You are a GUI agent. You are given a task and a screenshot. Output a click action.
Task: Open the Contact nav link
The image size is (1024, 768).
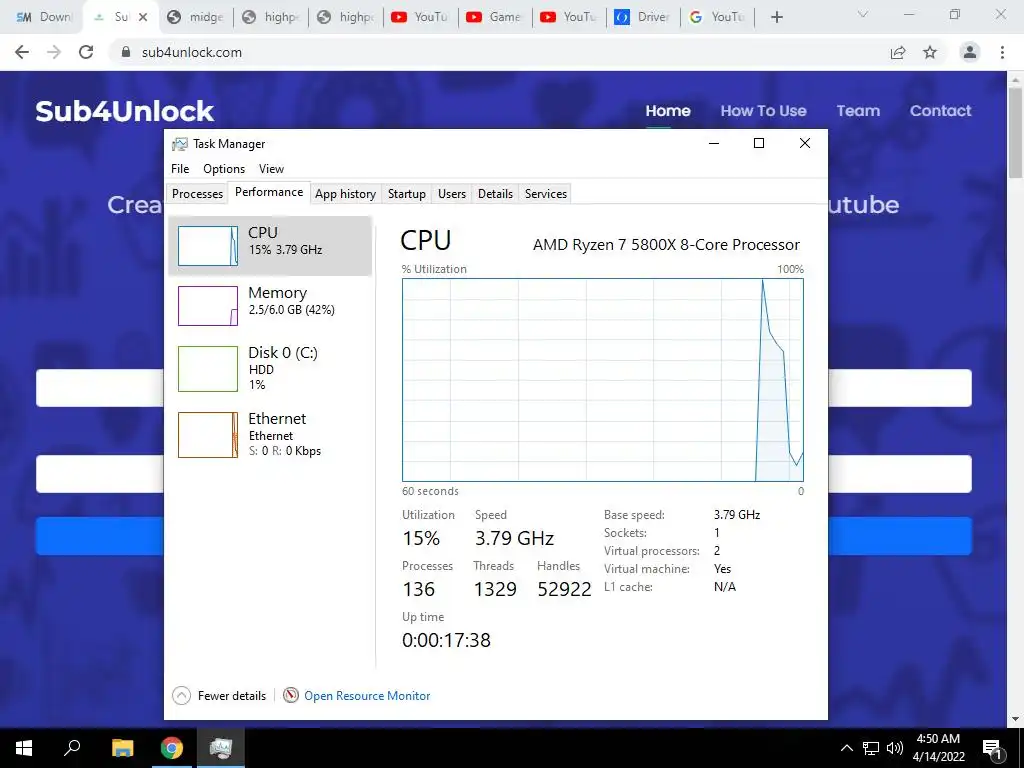pos(940,111)
